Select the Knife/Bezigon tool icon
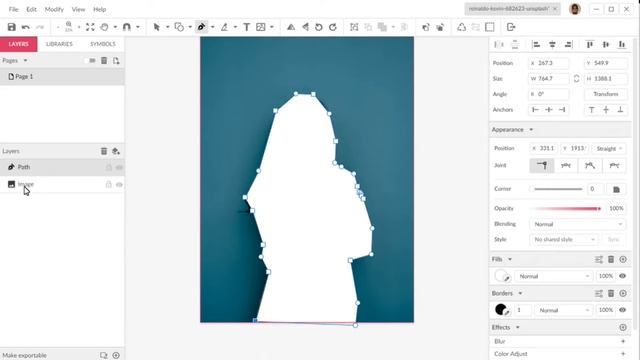Screen dimensions: 640x360 pos(224,27)
